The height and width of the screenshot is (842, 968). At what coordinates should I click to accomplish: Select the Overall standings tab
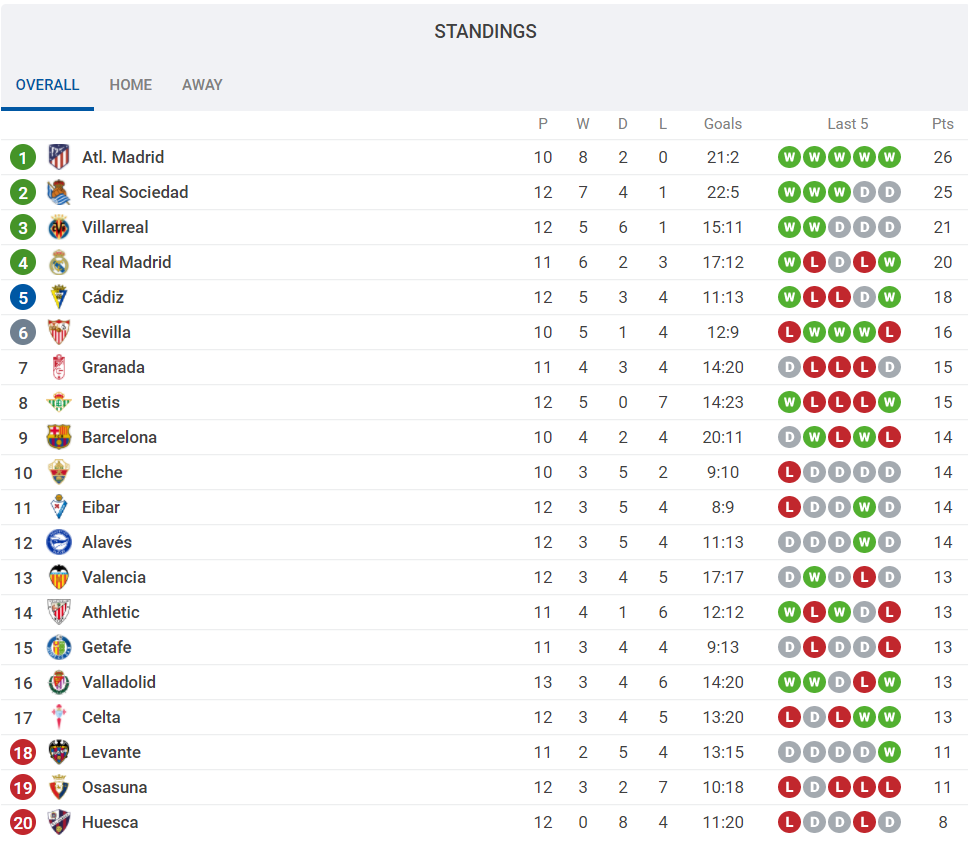click(47, 85)
